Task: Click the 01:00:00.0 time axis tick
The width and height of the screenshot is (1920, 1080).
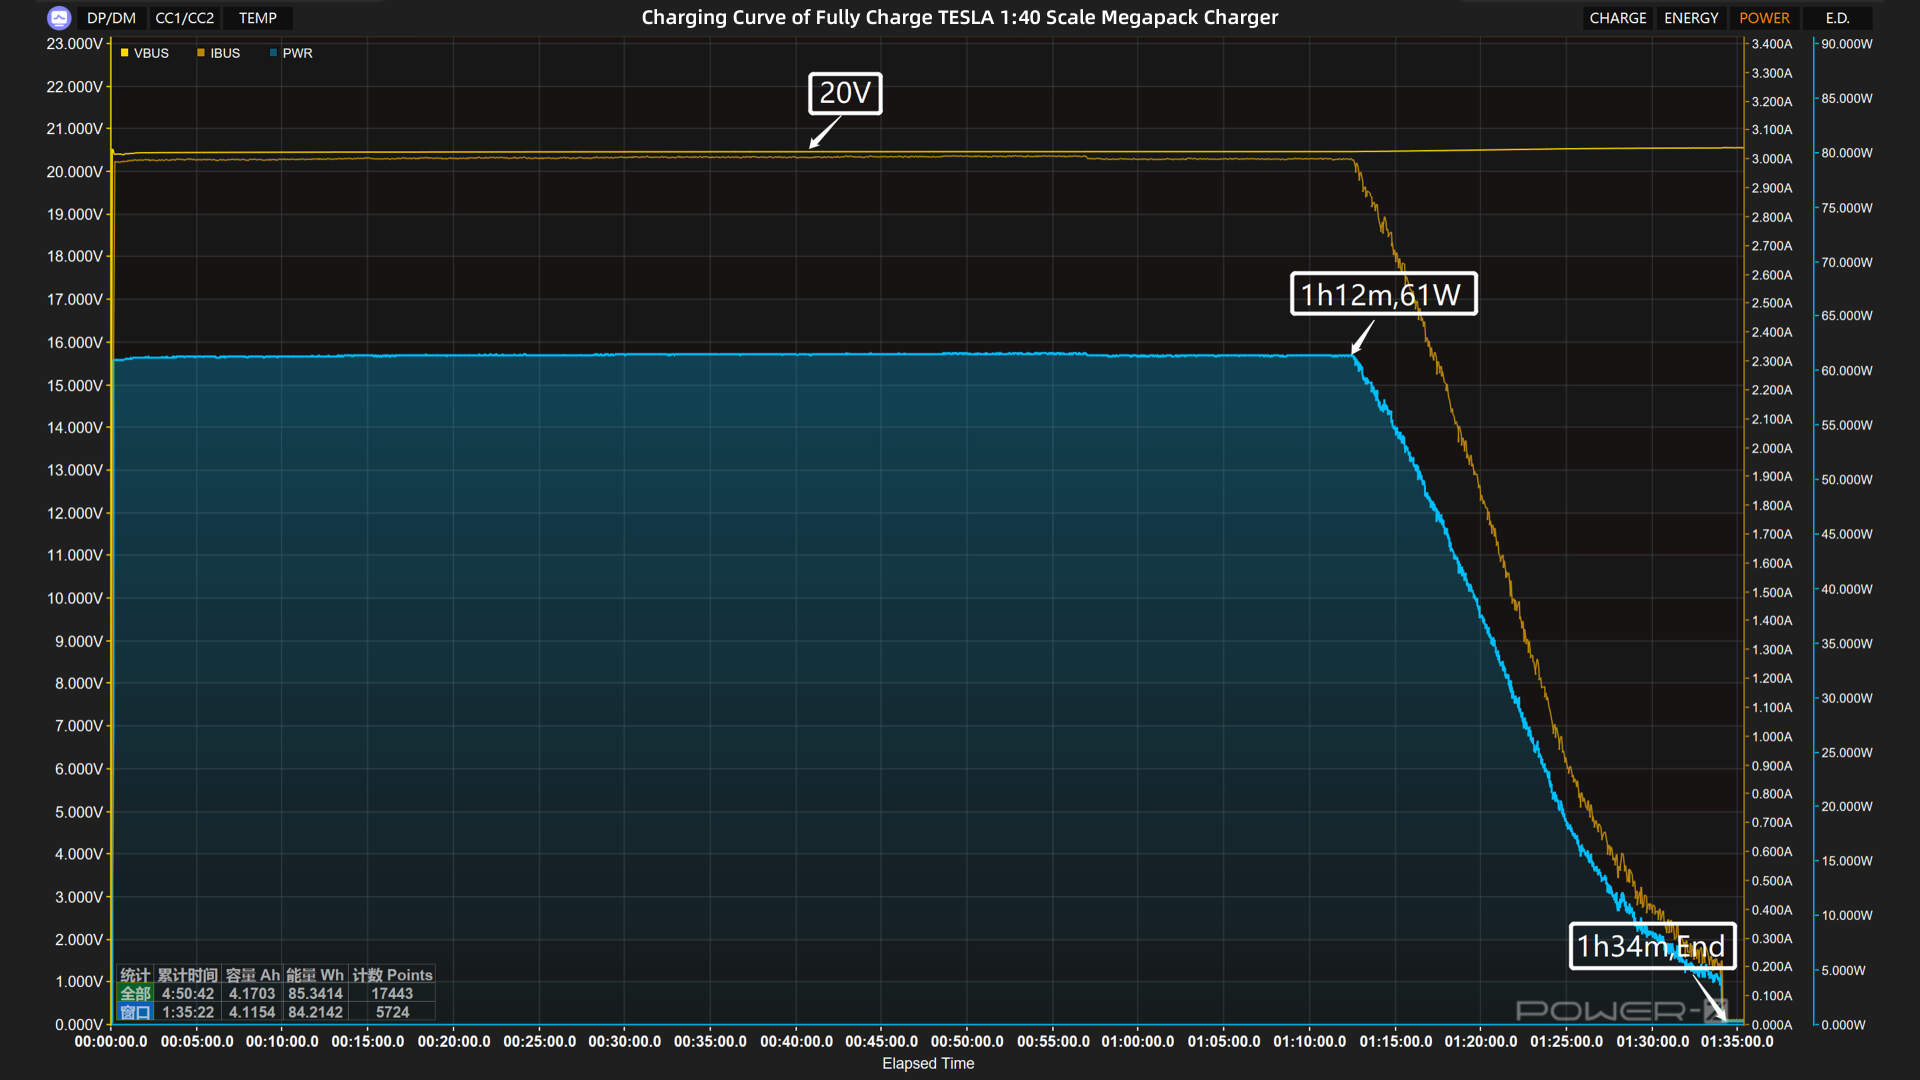Action: pos(1138,1041)
